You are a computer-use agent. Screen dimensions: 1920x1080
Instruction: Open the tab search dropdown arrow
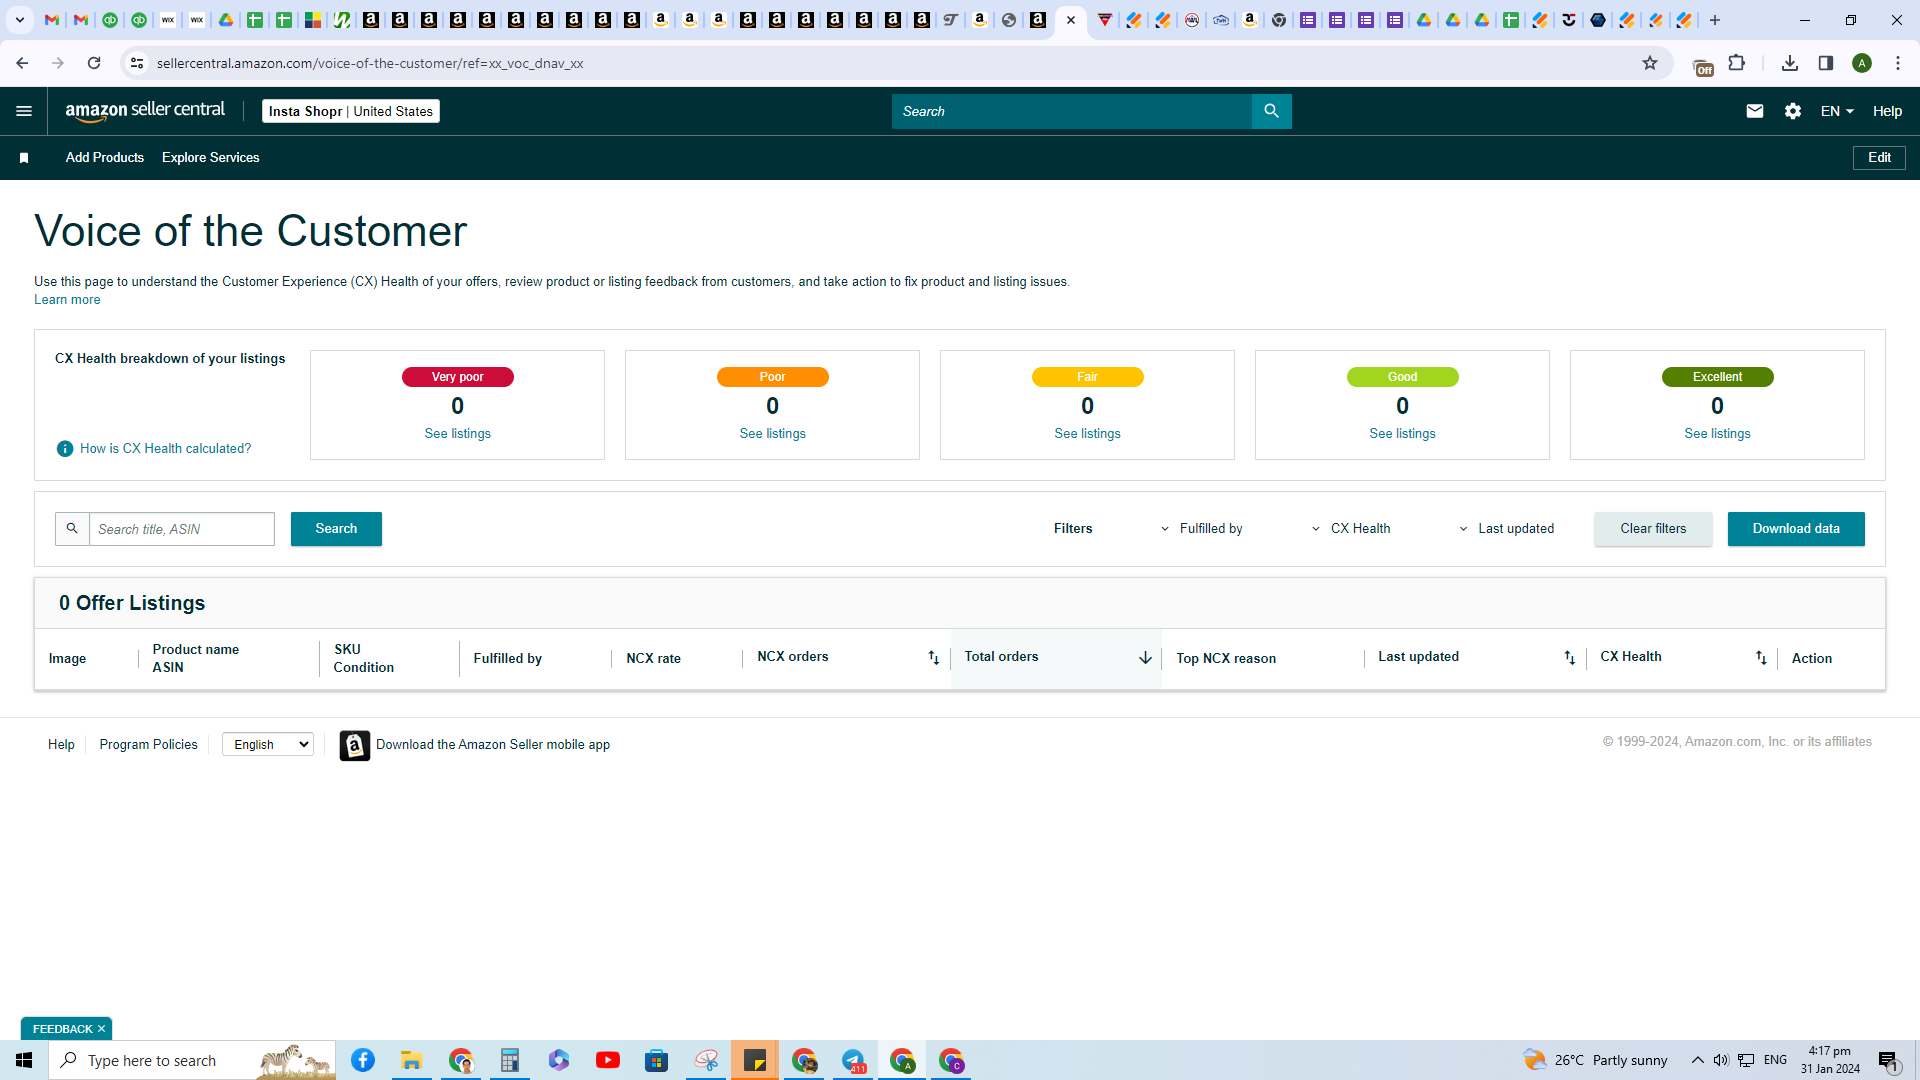[20, 20]
